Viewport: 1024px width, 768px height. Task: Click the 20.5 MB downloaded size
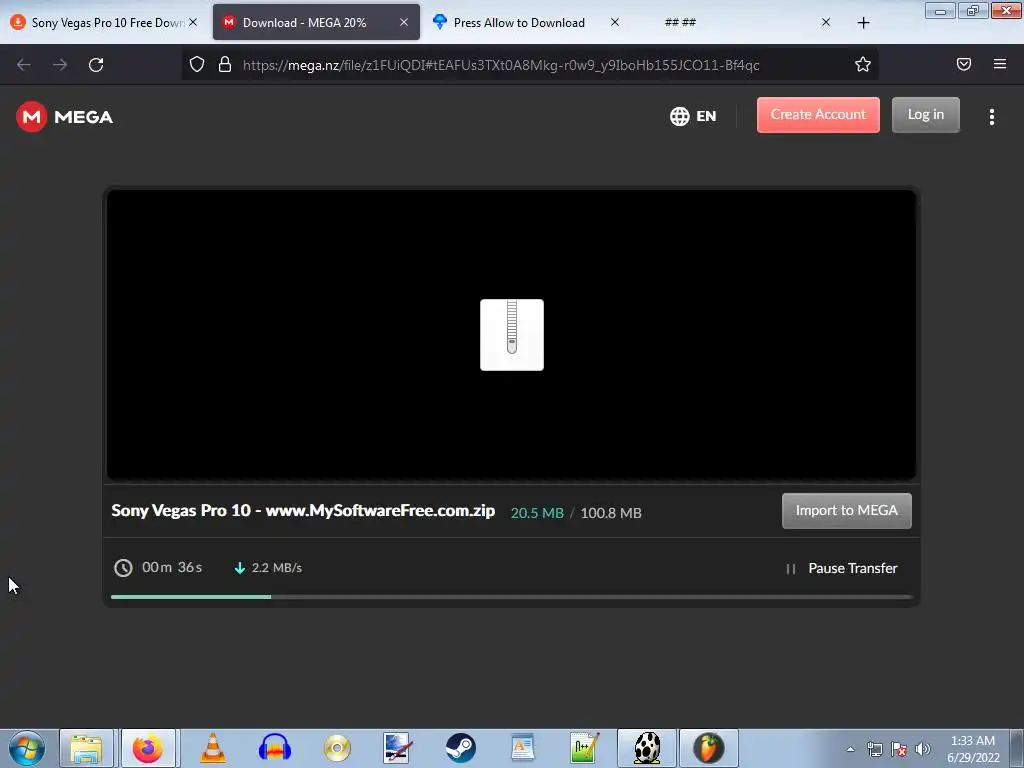pyautogui.click(x=537, y=513)
